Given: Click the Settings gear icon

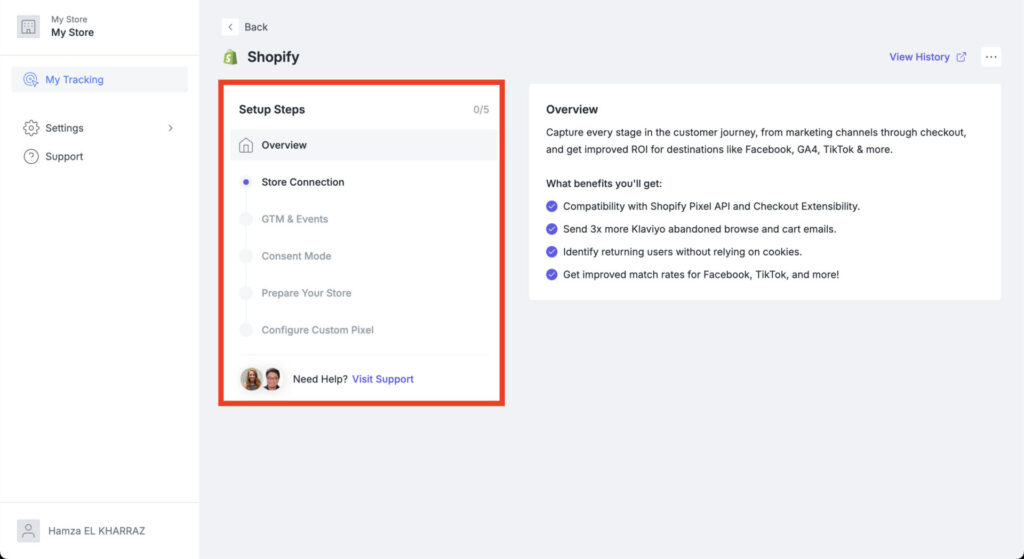Looking at the screenshot, I should click(x=31, y=128).
